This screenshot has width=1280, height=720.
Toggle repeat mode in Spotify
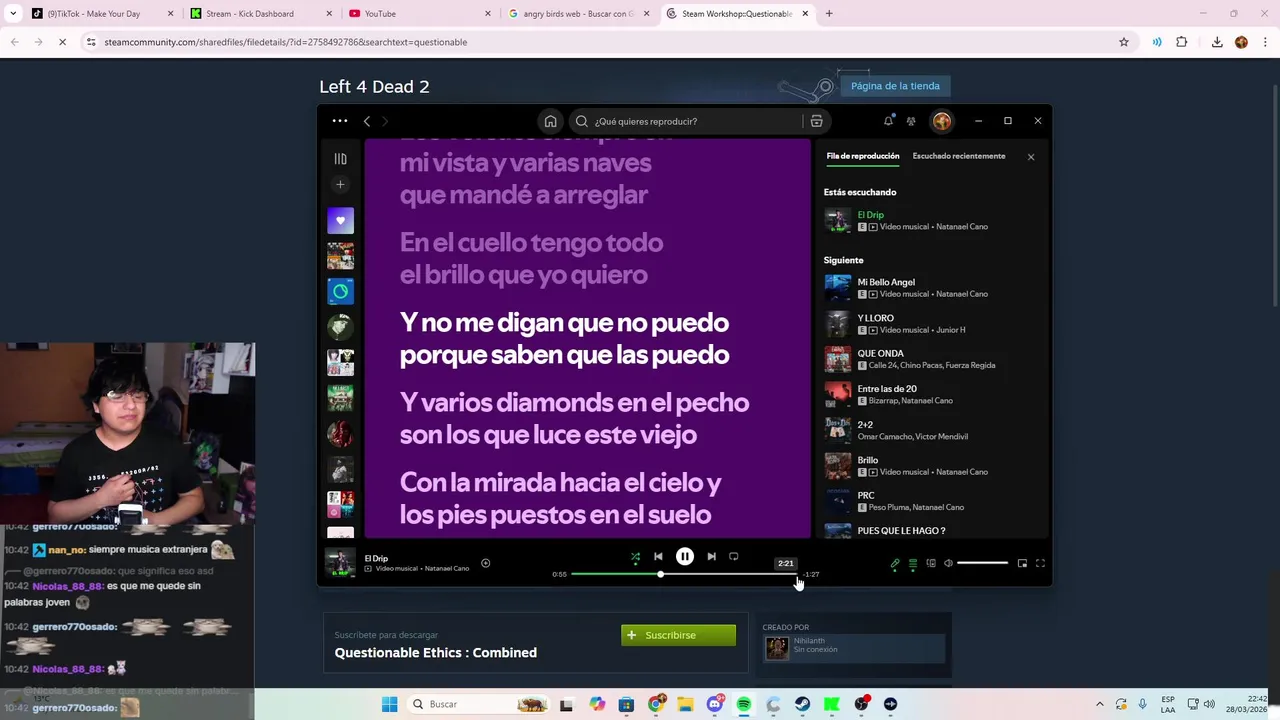(x=734, y=556)
